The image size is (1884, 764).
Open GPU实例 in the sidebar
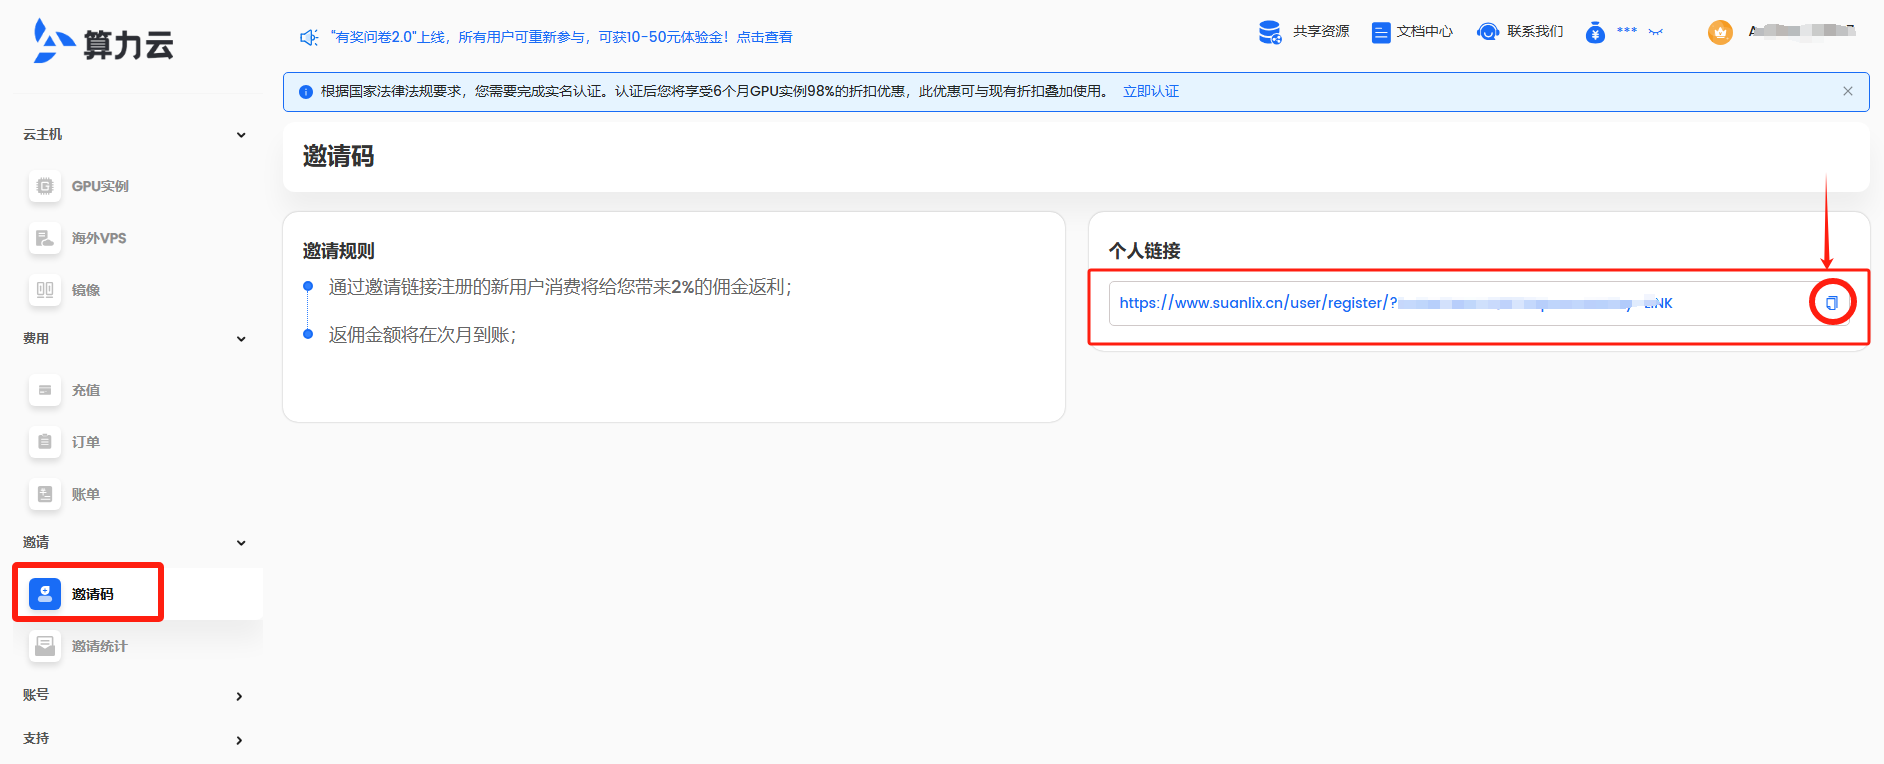click(x=100, y=186)
